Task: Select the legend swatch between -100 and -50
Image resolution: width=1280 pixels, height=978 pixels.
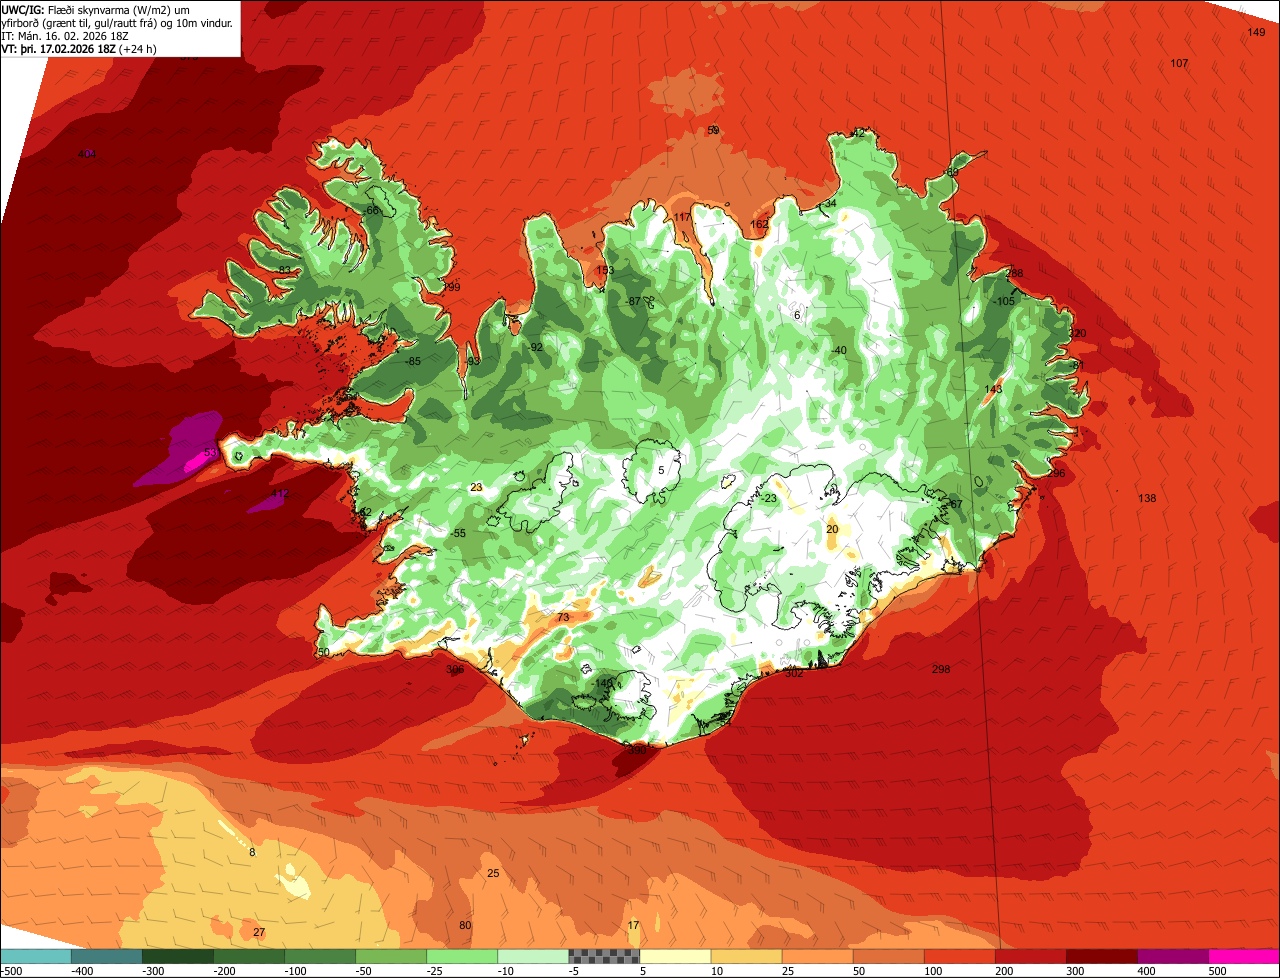Action: 320,956
